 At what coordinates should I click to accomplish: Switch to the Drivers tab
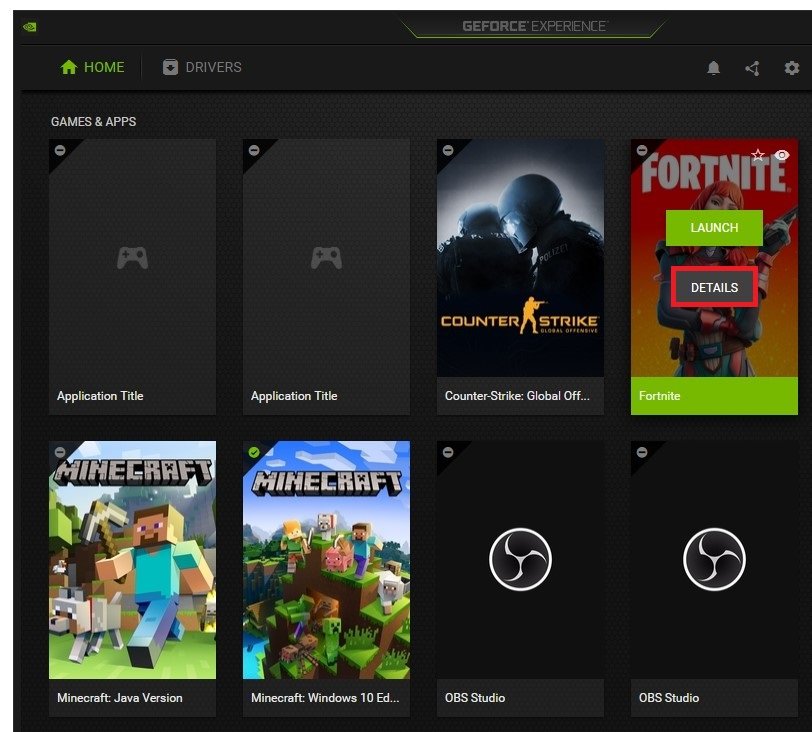(x=202, y=68)
